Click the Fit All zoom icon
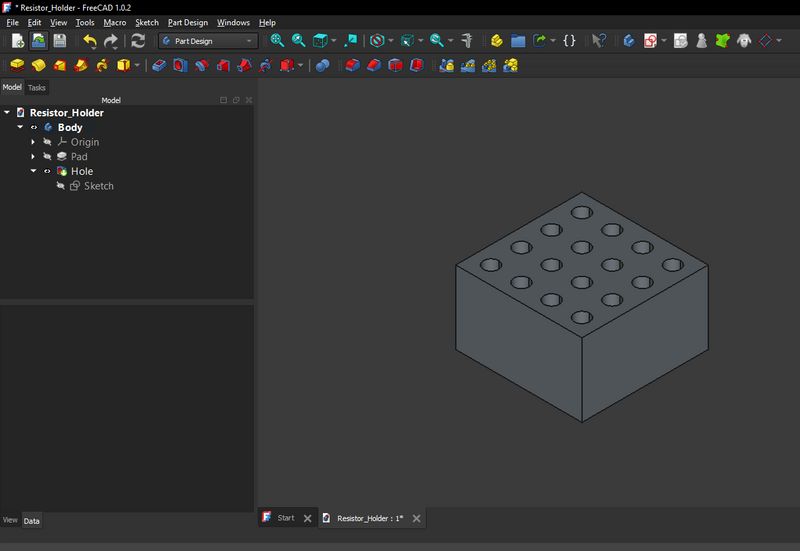Viewport: 800px width, 551px height. [277, 41]
